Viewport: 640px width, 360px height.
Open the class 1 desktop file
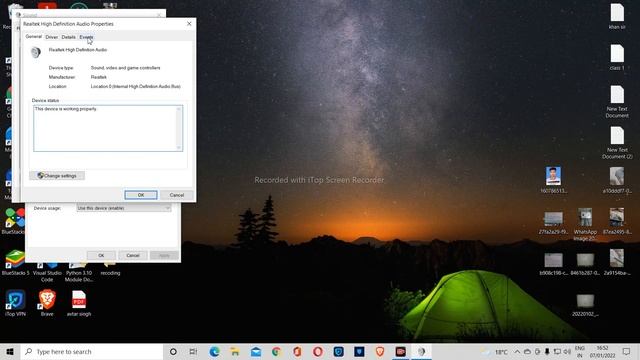tap(617, 58)
